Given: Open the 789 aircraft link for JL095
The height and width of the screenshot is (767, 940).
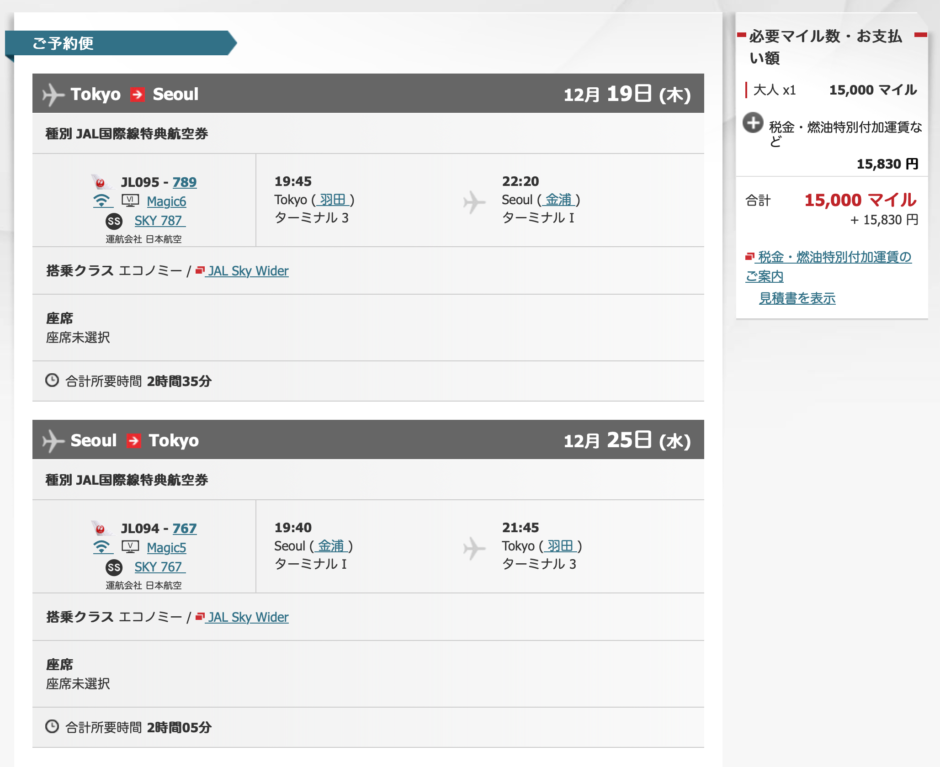Looking at the screenshot, I should (184, 182).
